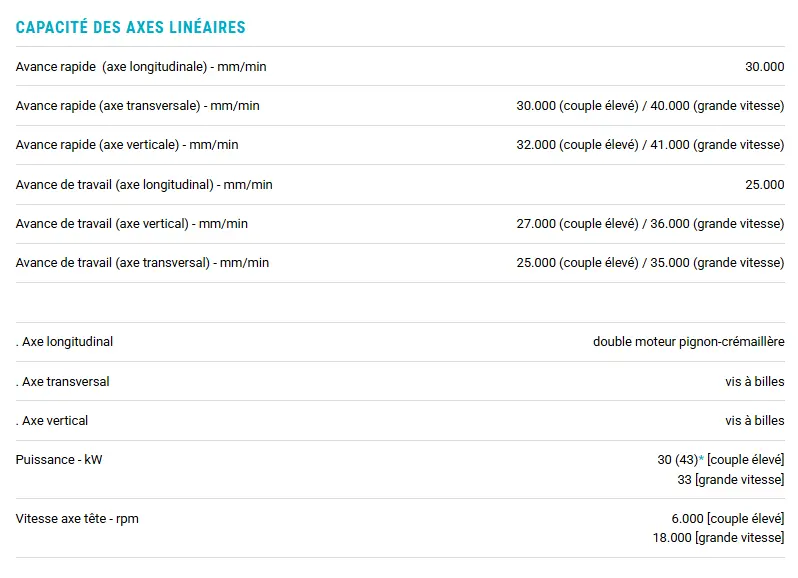798x578 pixels.
Task: Select the Avance rapide axe longitudinale label
Action: click(141, 67)
